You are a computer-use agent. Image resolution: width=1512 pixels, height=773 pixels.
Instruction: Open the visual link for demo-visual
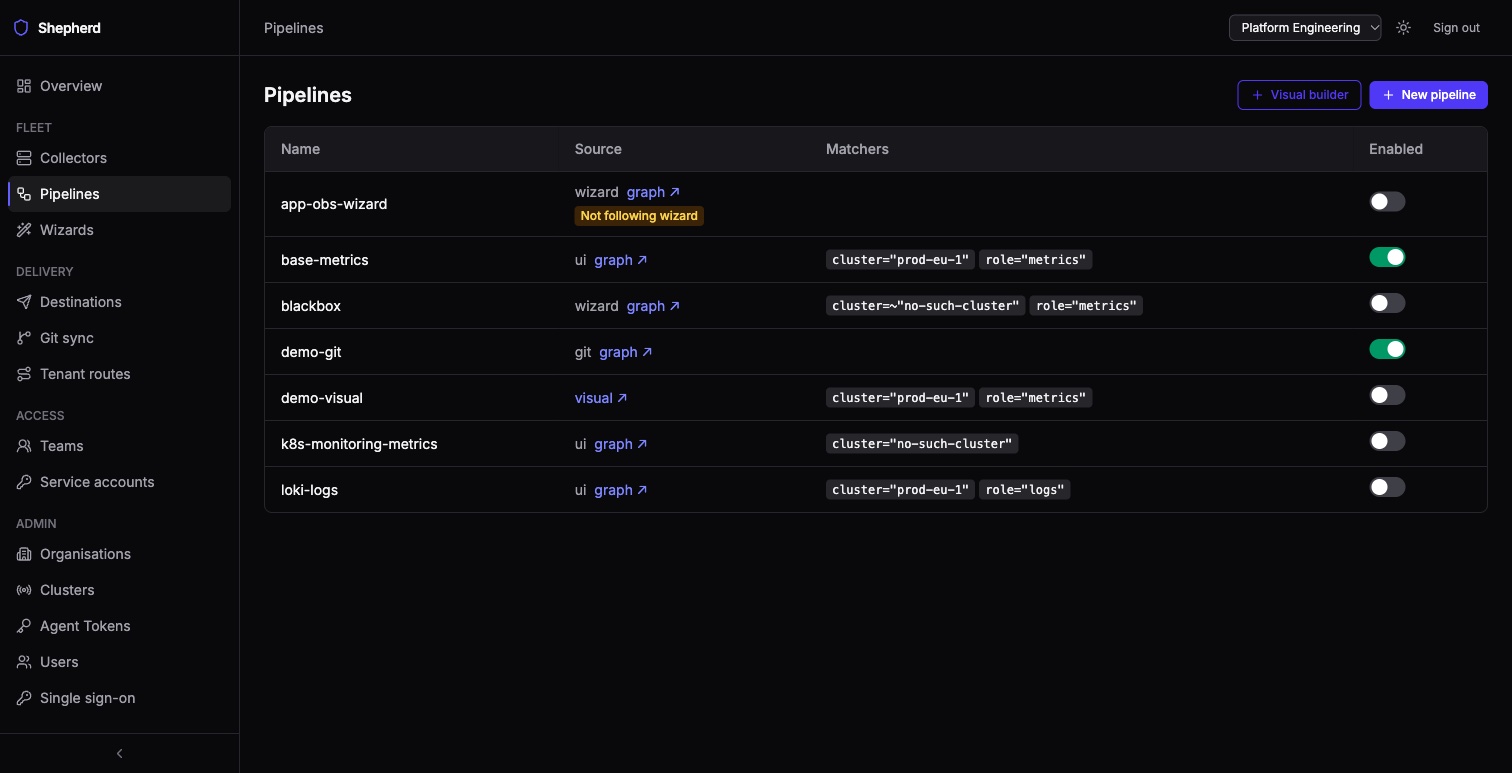tap(601, 398)
